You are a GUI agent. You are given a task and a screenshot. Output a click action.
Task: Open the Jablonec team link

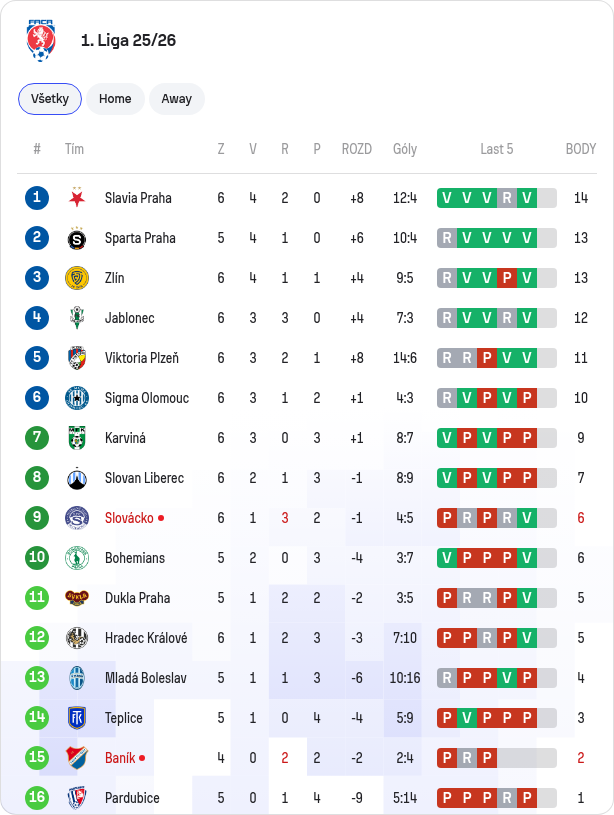coord(129,318)
